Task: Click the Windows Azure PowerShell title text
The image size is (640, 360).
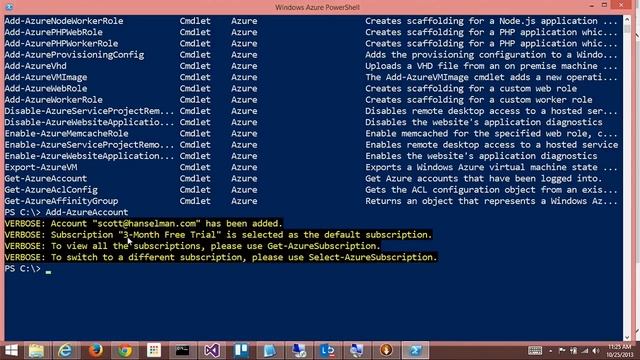Action: pos(317,7)
